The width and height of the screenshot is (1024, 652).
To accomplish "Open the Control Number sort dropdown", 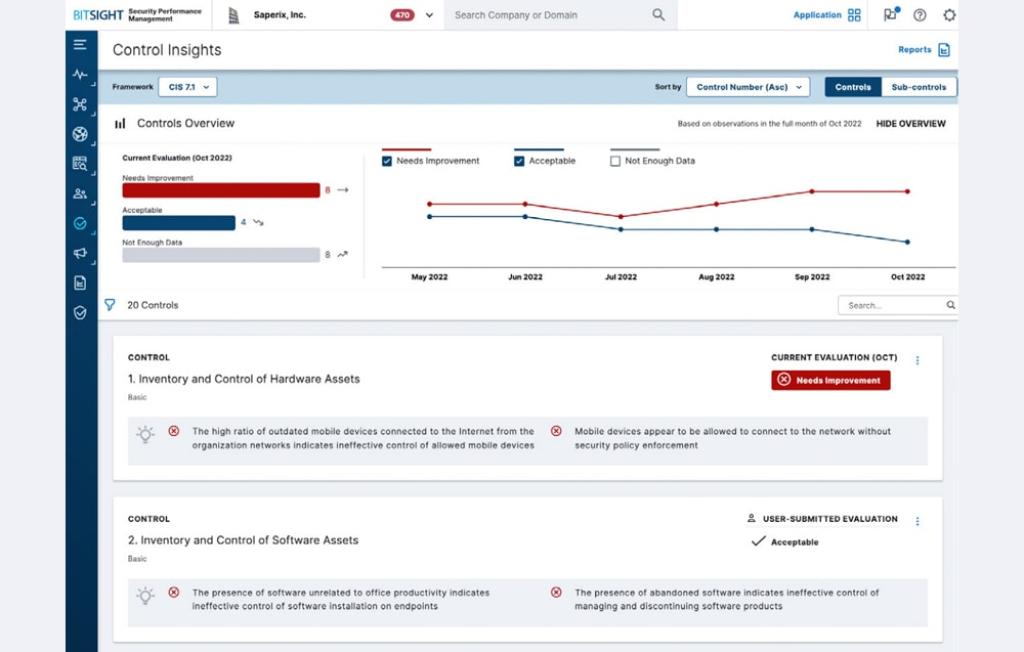I will coord(748,87).
